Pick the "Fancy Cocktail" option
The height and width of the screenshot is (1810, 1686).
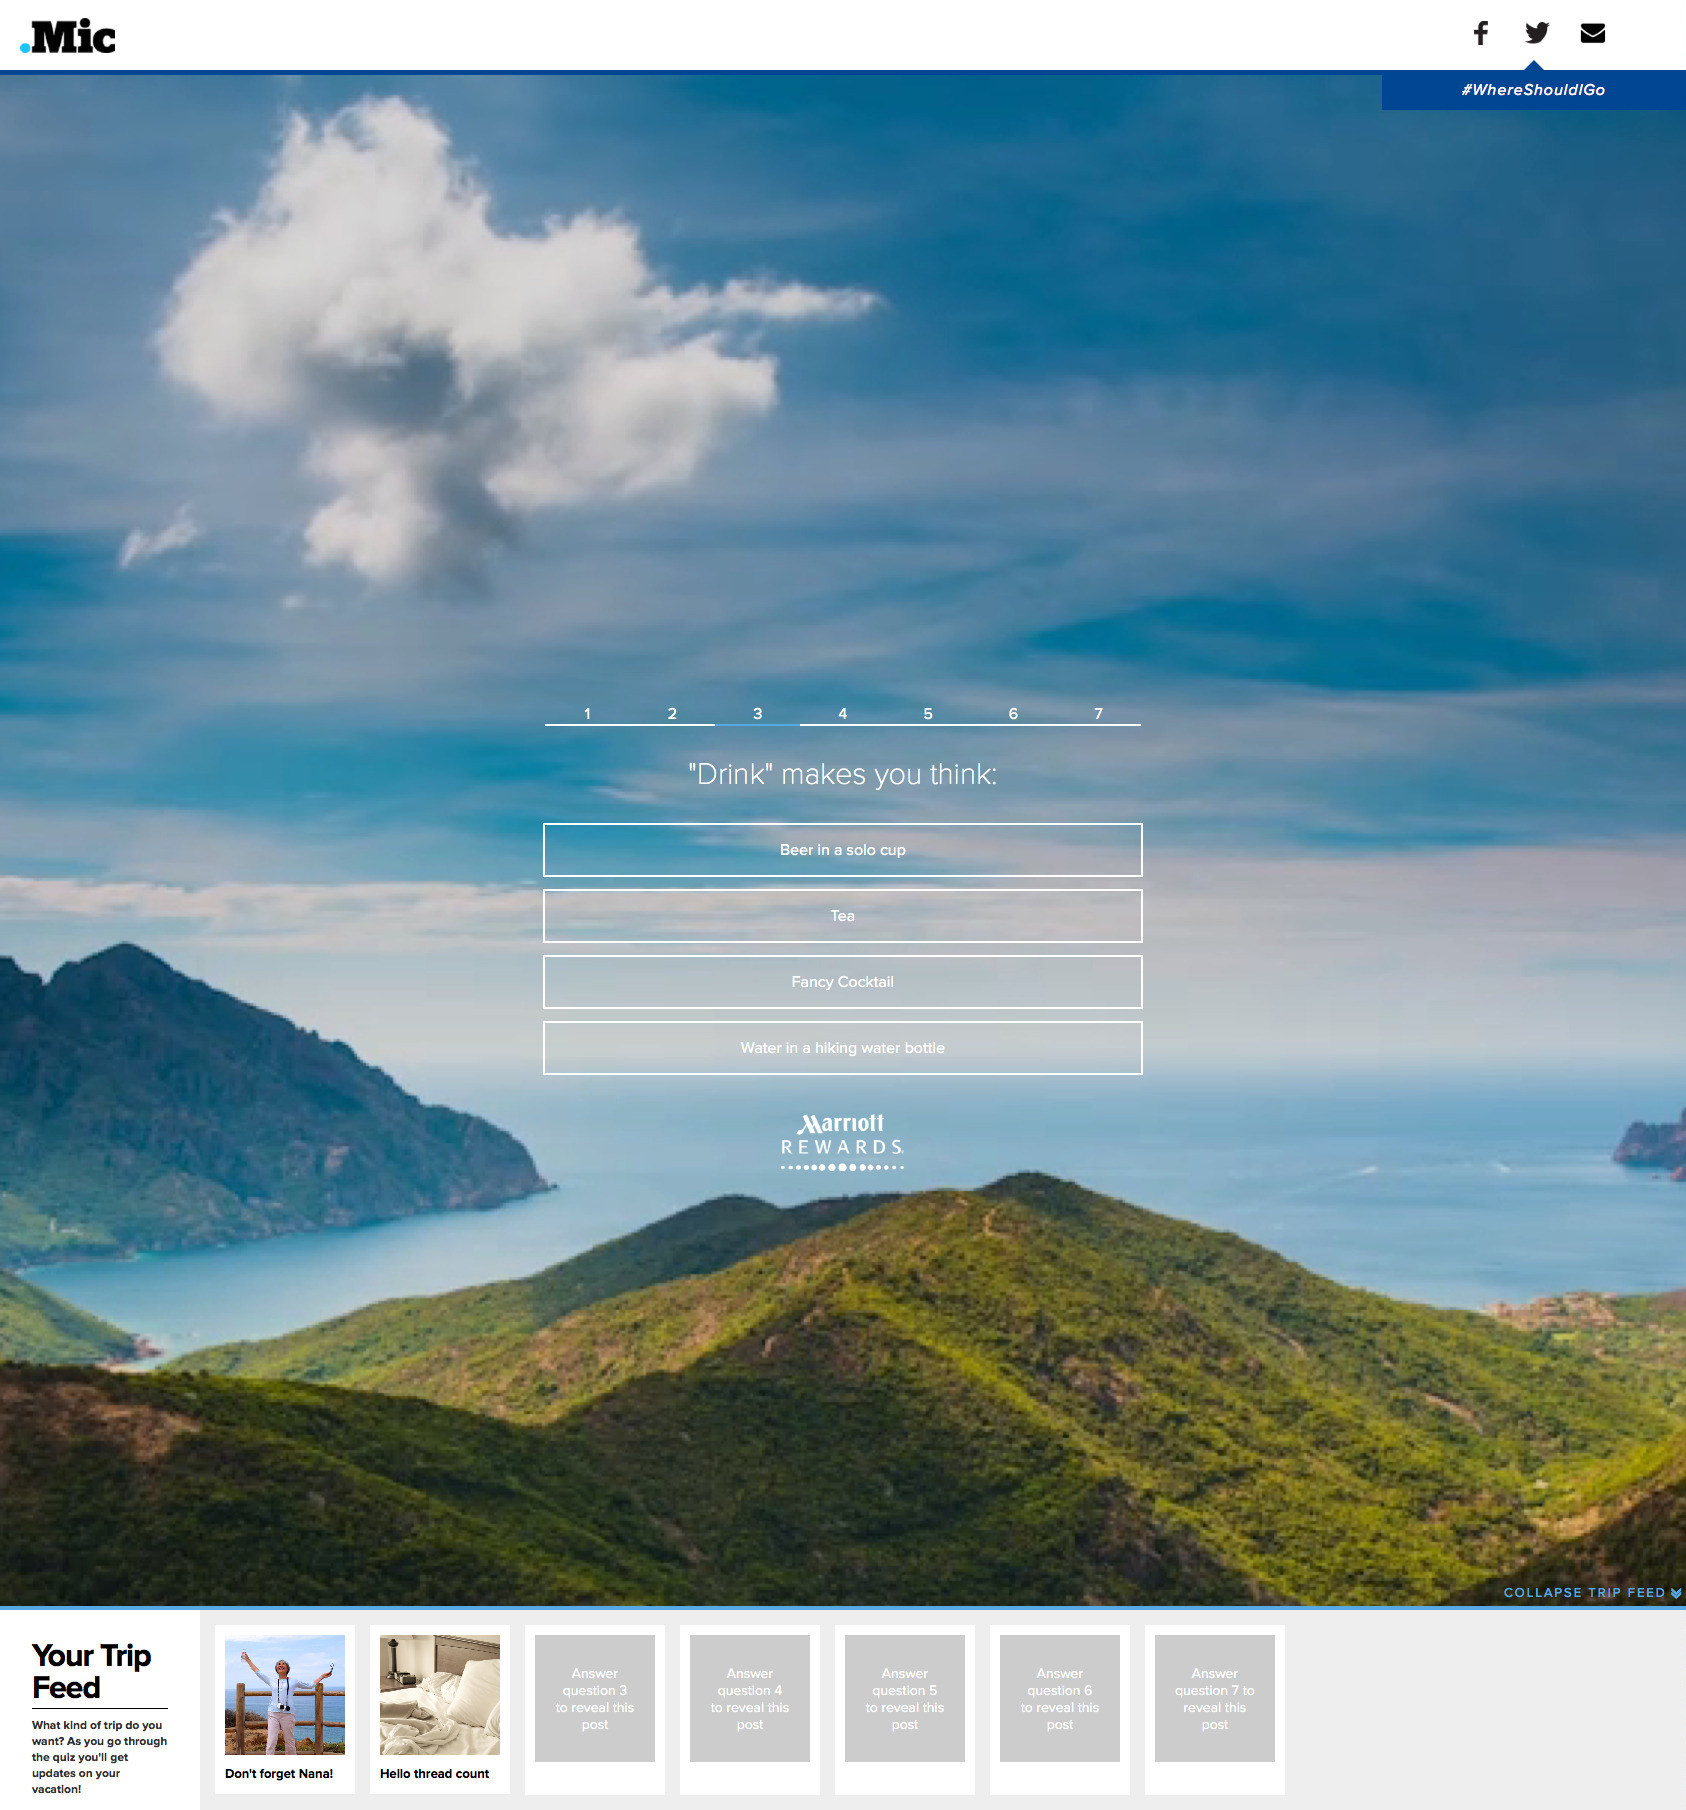842,982
